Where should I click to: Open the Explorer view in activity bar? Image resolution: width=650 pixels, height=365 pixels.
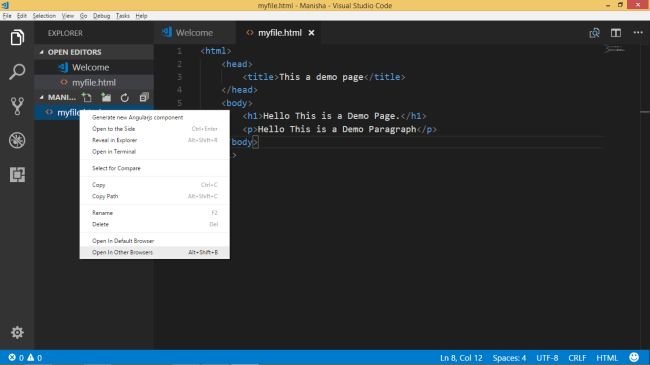[17, 38]
